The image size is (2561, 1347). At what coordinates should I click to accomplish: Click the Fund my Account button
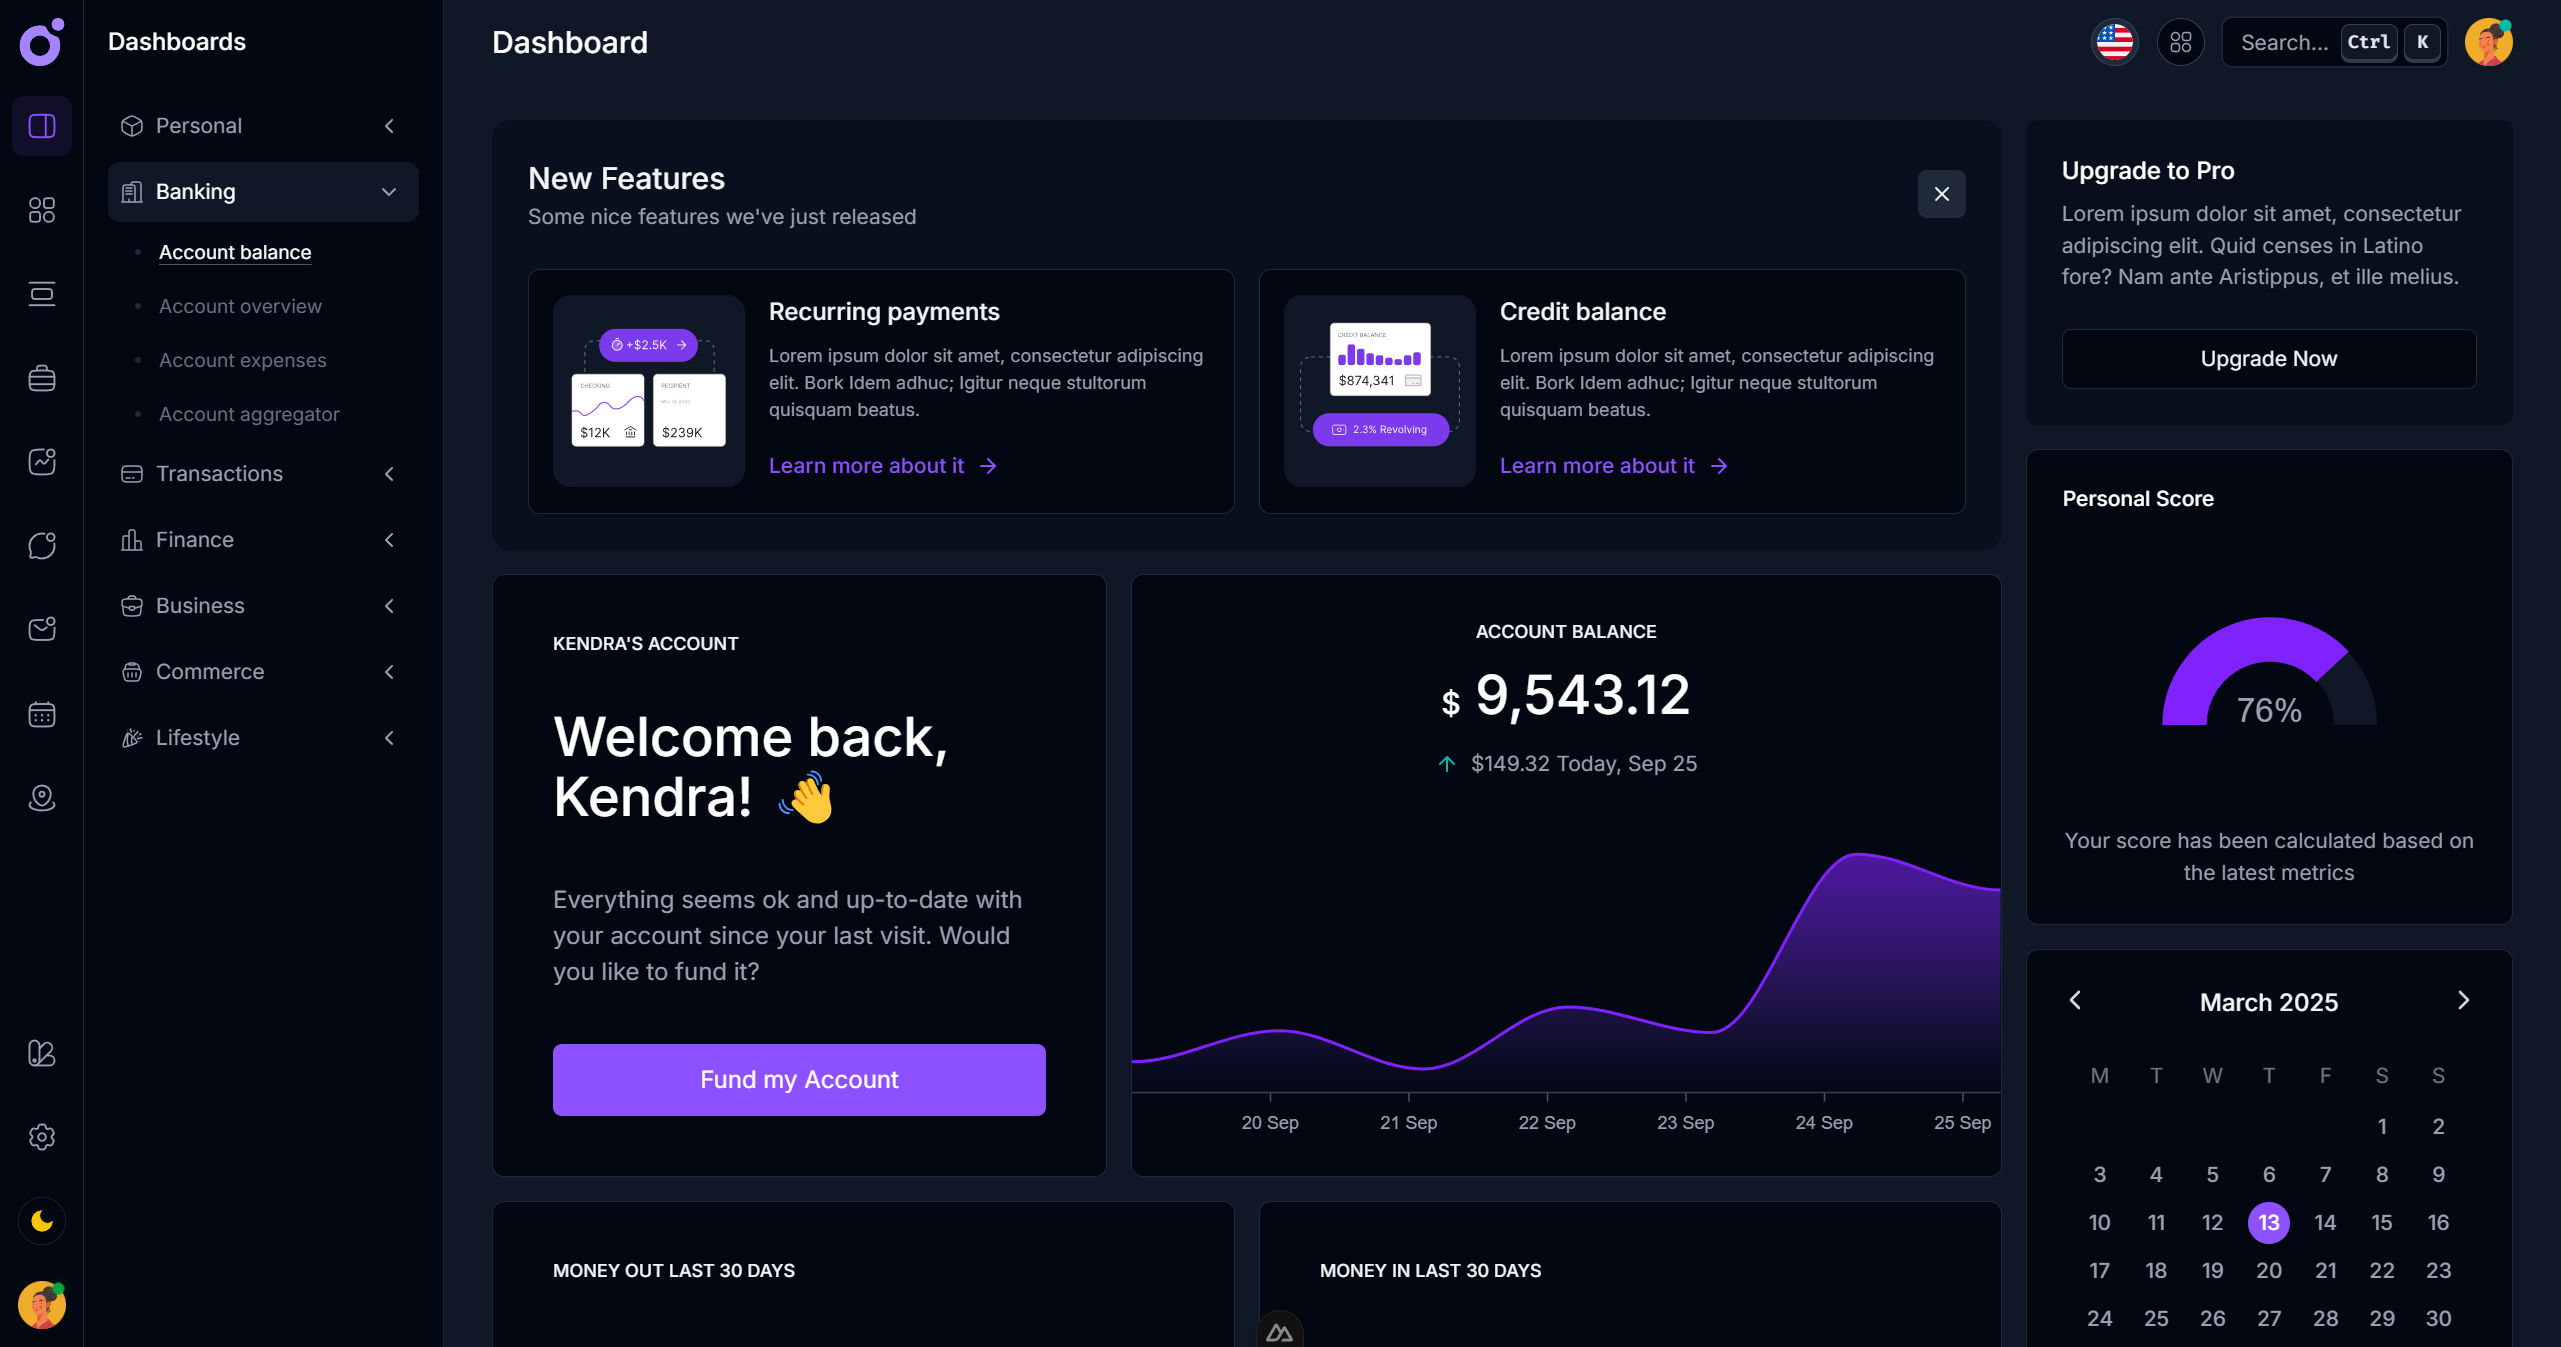pyautogui.click(x=798, y=1079)
